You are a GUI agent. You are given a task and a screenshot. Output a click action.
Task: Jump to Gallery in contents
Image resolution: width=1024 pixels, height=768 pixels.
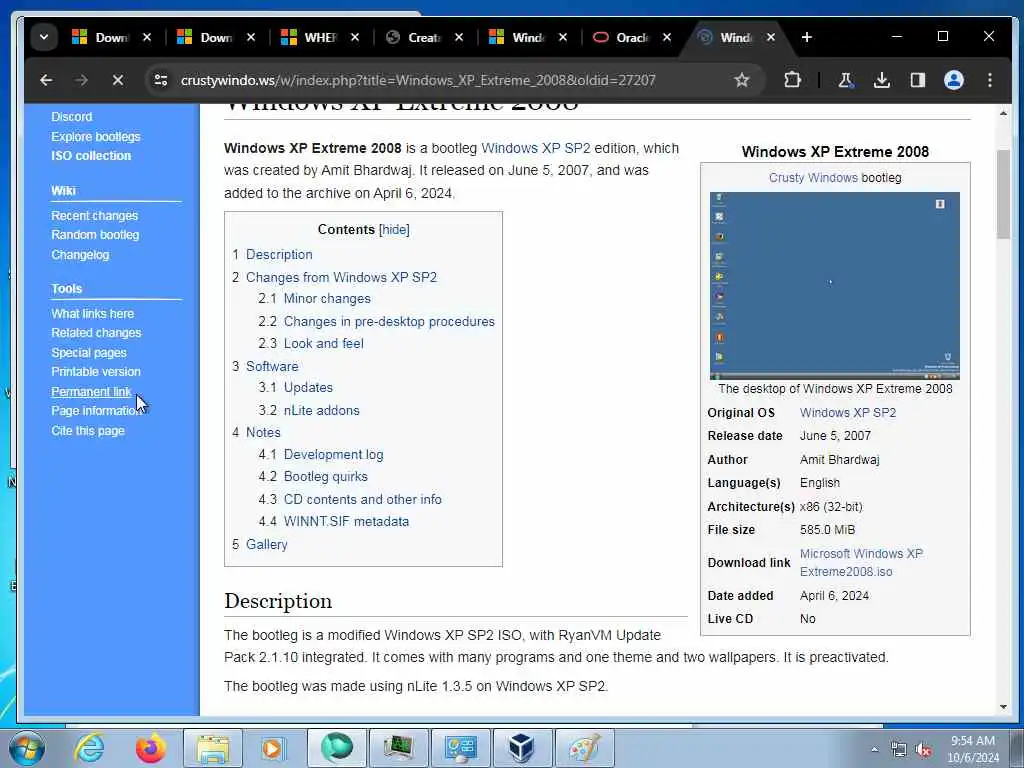point(266,545)
